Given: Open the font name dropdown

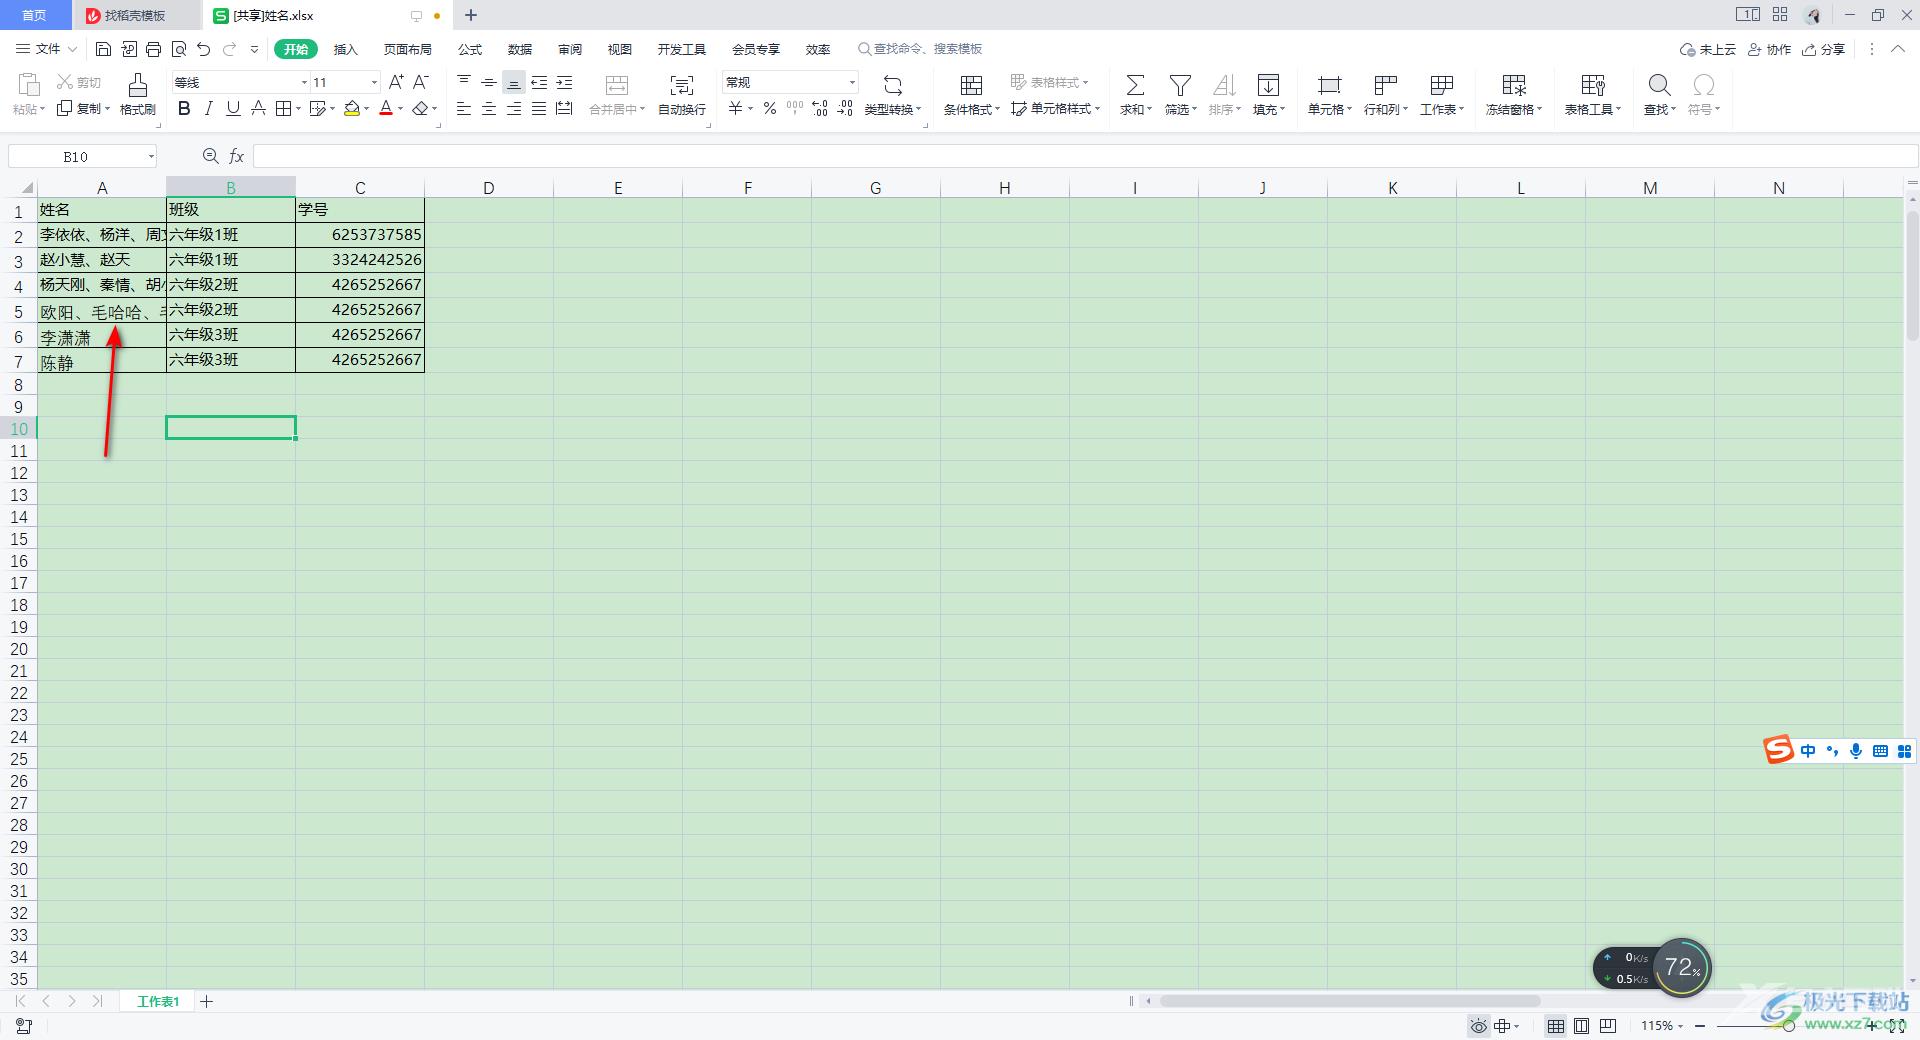Looking at the screenshot, I should (x=304, y=82).
